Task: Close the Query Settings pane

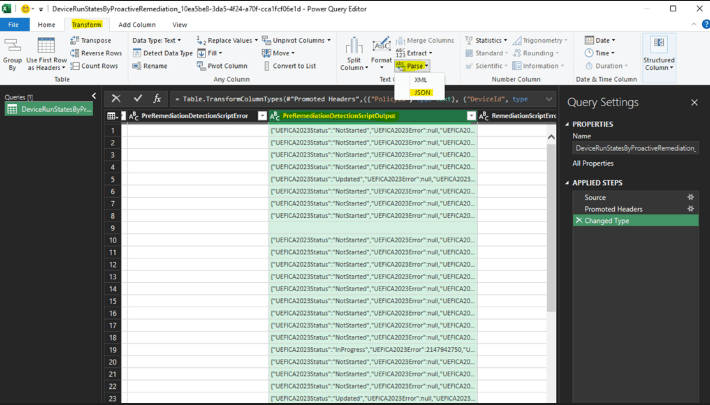Action: pos(694,103)
